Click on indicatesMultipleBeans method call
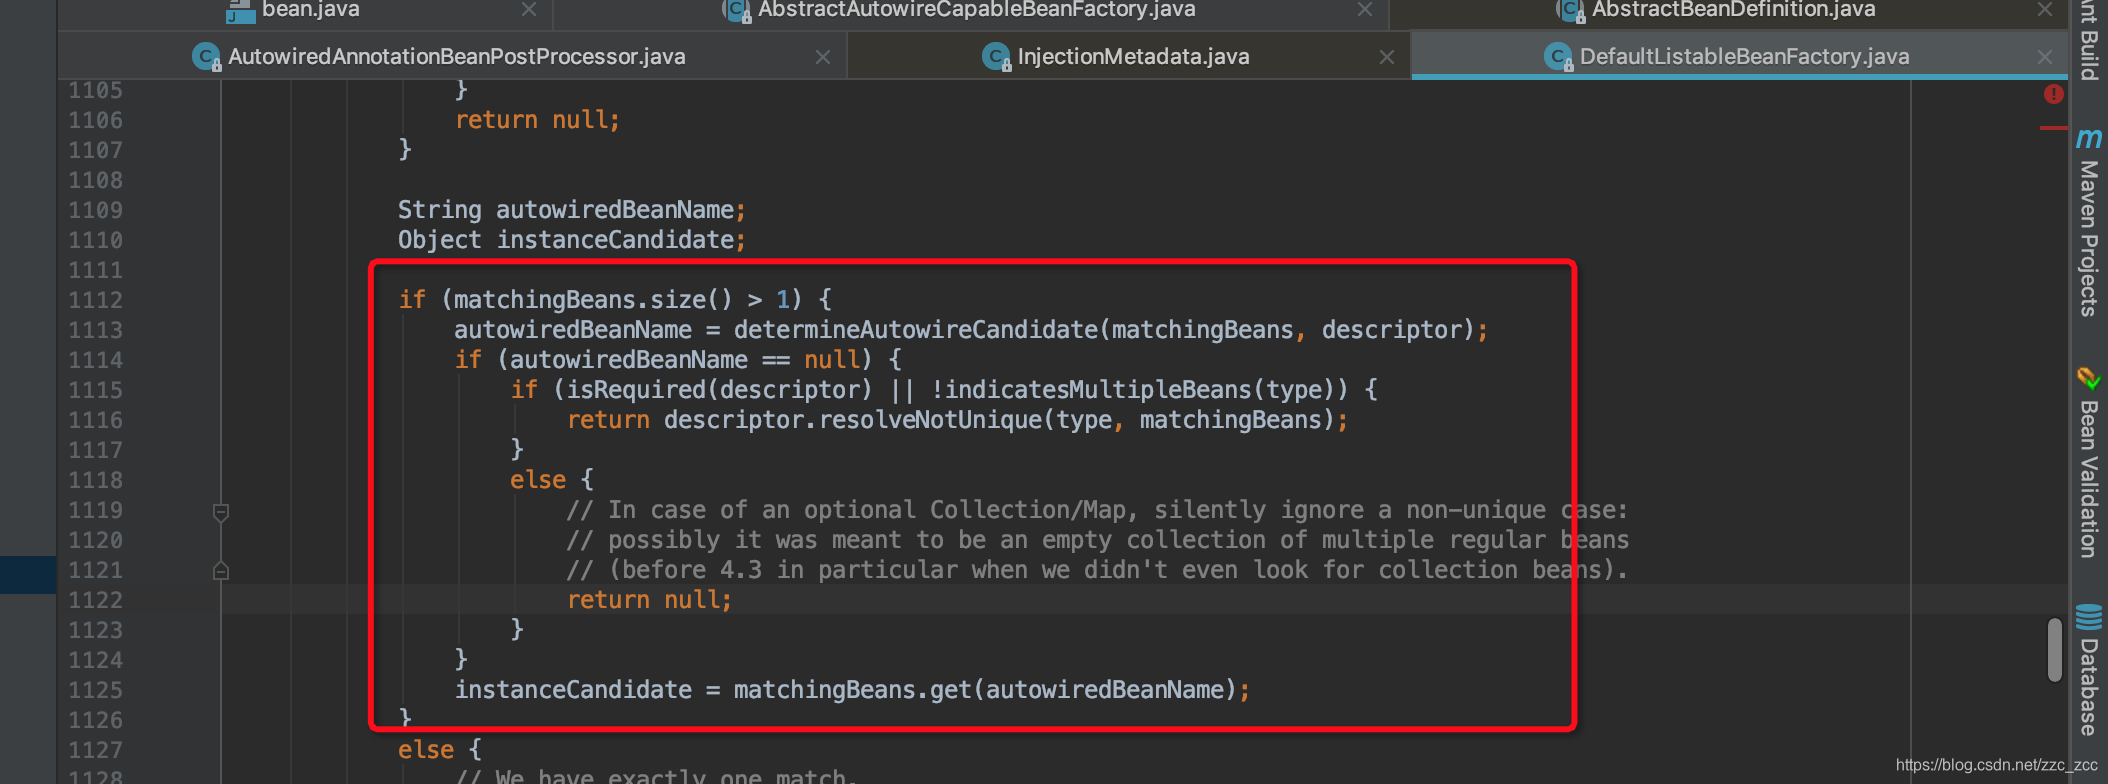This screenshot has height=784, width=2108. (x=1099, y=390)
